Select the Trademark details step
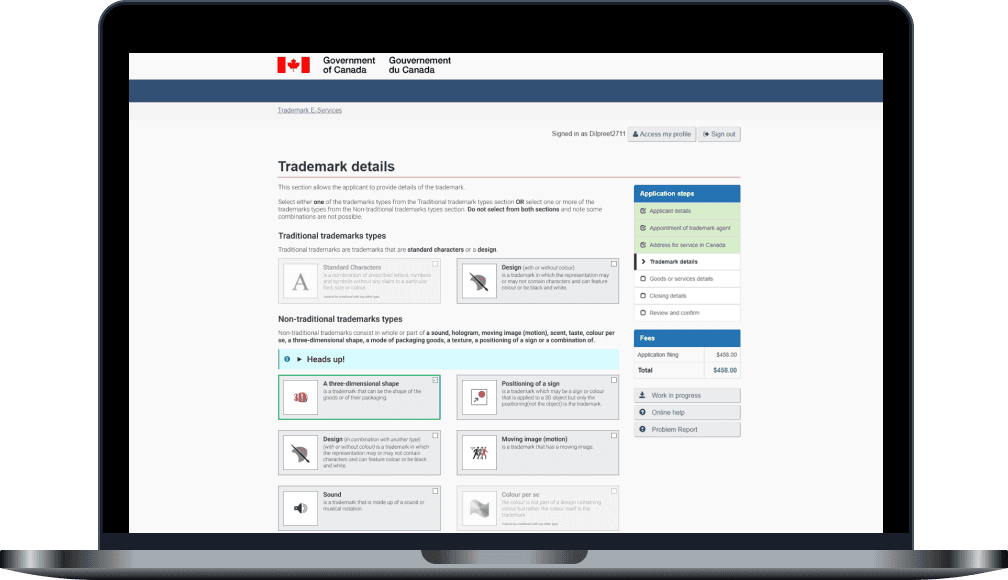This screenshot has height=580, width=1008. coord(687,262)
